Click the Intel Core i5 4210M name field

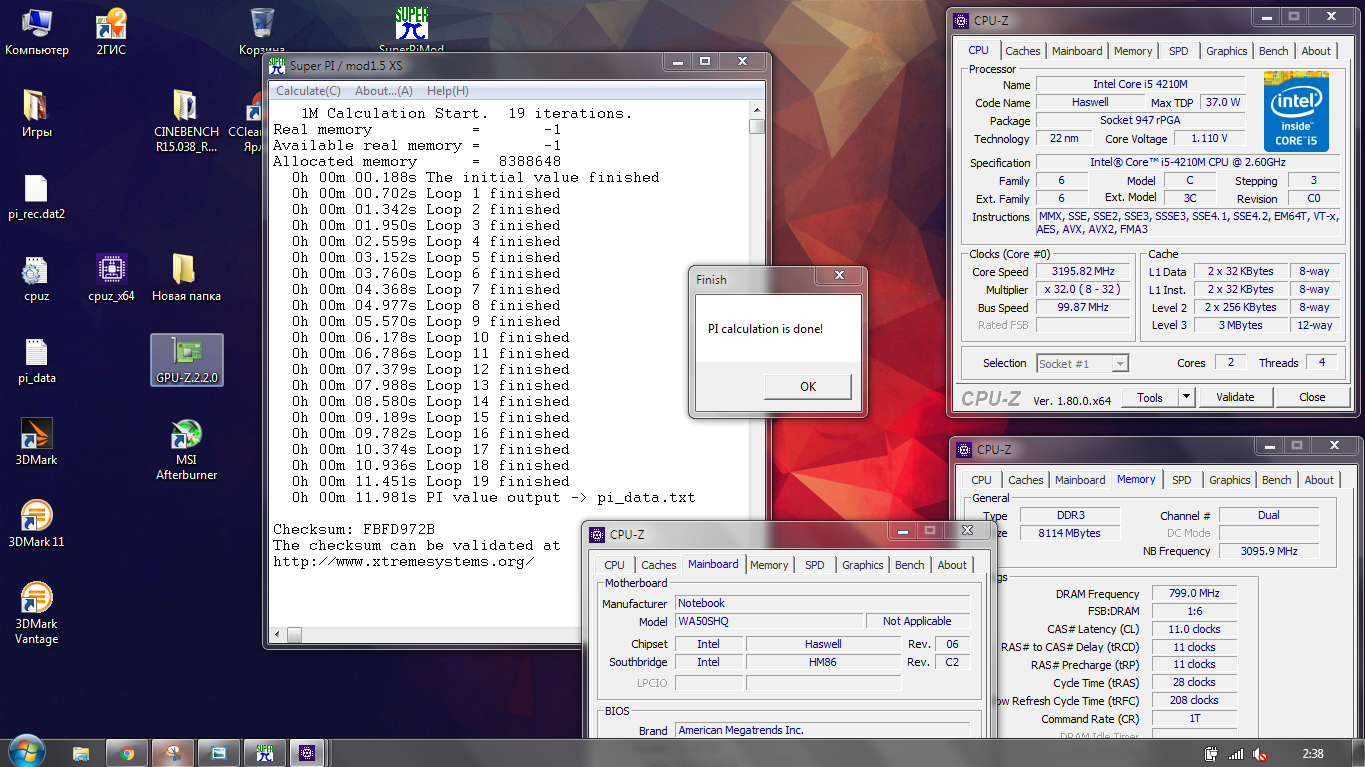pos(1140,85)
